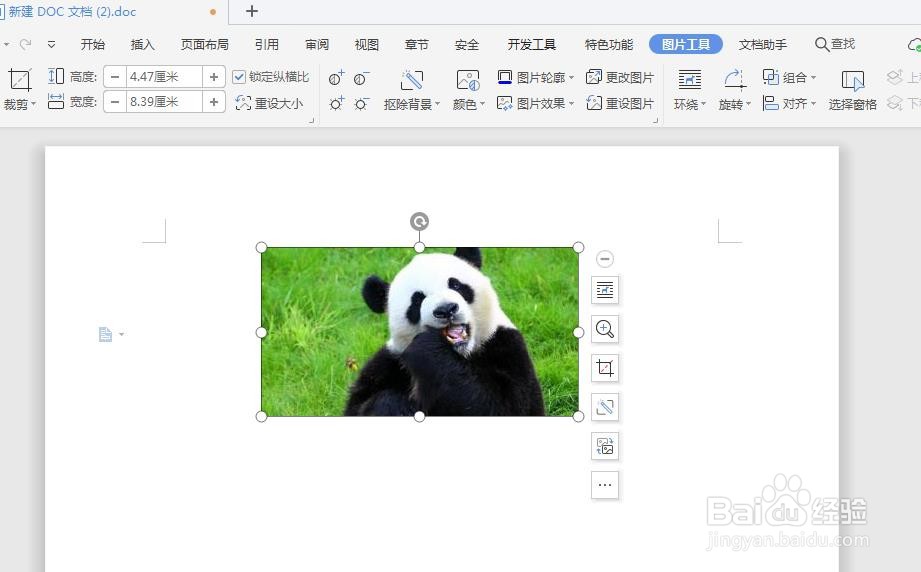Image resolution: width=921 pixels, height=572 pixels.
Task: Click 重设大小 reset size button
Action: pos(270,103)
